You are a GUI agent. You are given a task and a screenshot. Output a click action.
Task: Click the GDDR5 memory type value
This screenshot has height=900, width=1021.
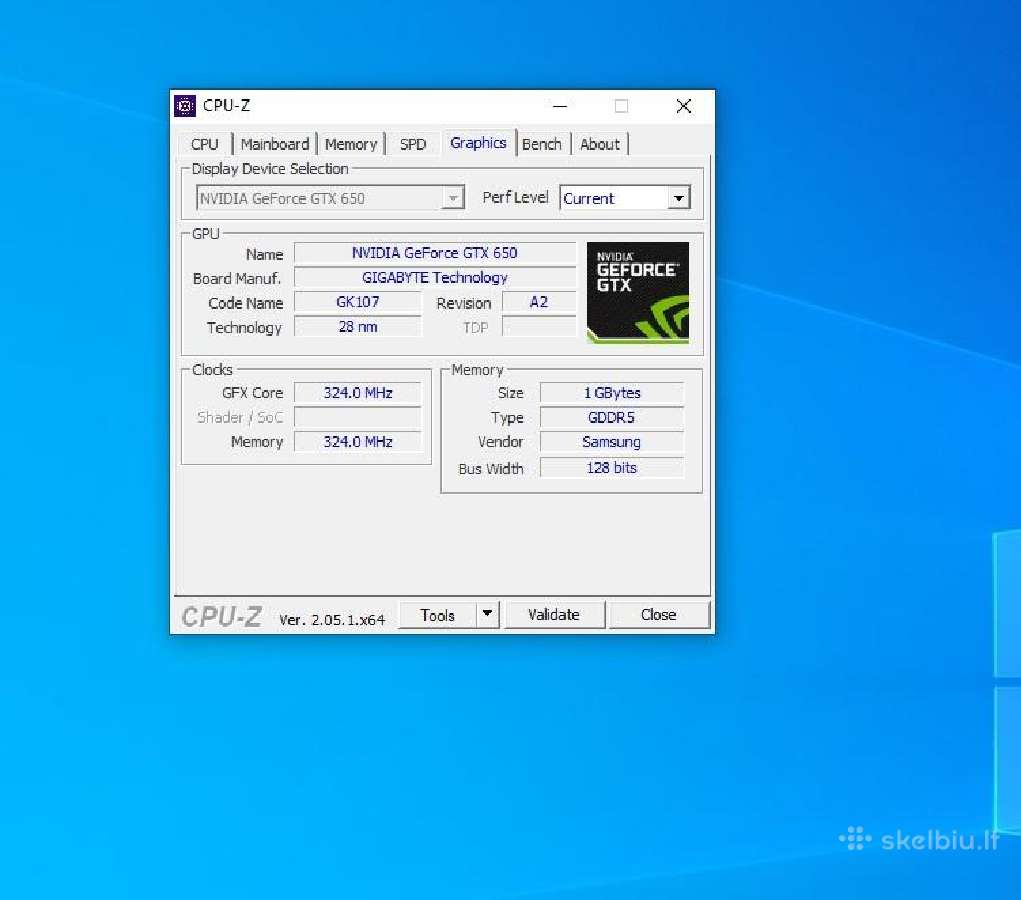(612, 417)
